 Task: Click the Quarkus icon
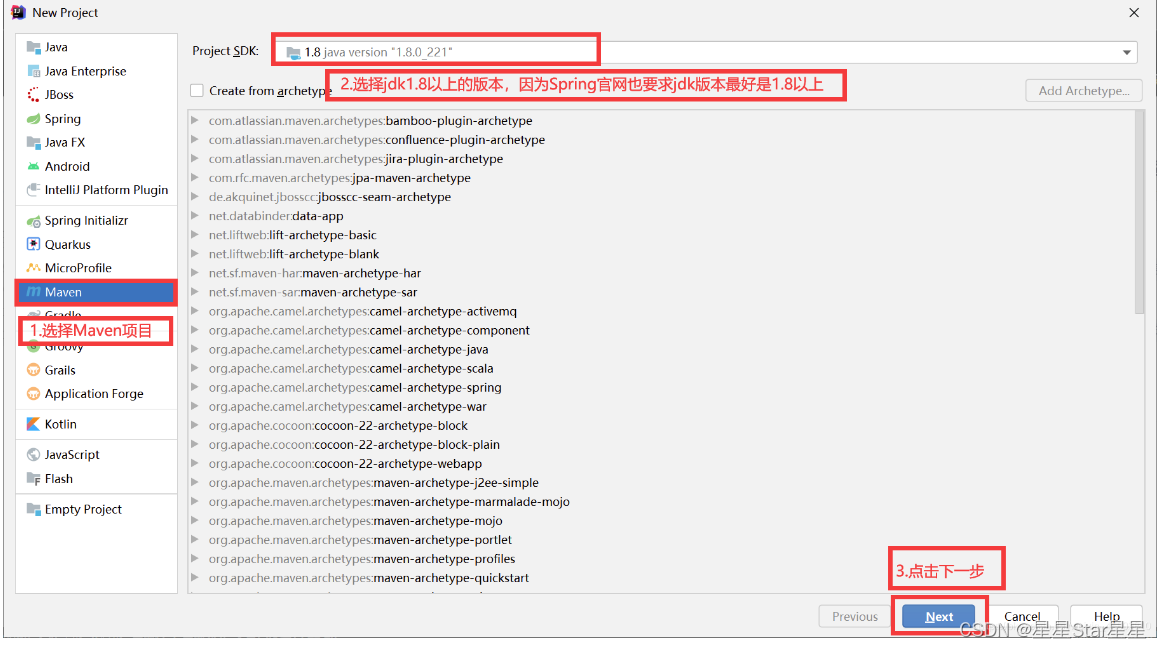33,245
